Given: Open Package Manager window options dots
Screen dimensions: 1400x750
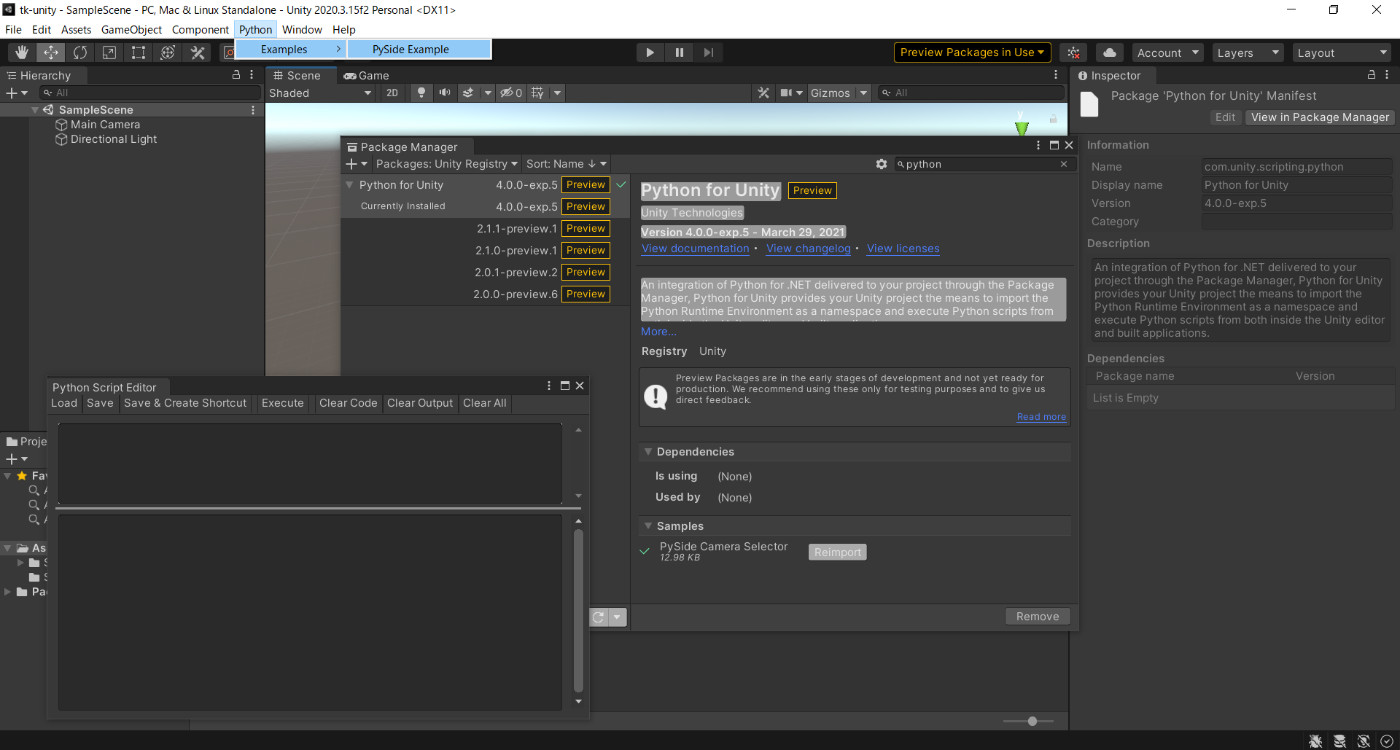Looking at the screenshot, I should coord(1039,146).
